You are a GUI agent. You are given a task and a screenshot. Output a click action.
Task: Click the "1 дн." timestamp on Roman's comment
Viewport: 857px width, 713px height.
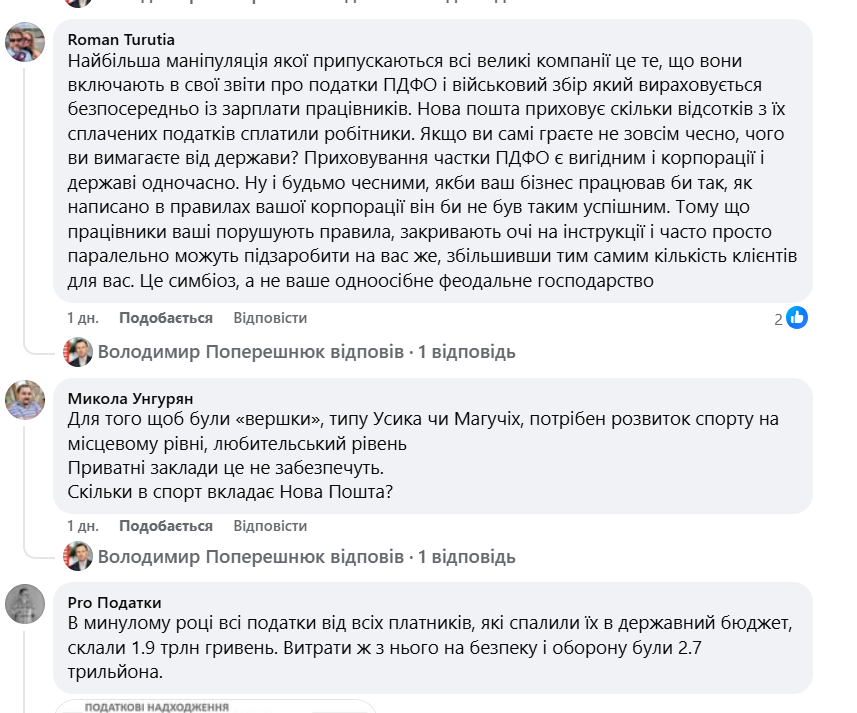[x=83, y=318]
